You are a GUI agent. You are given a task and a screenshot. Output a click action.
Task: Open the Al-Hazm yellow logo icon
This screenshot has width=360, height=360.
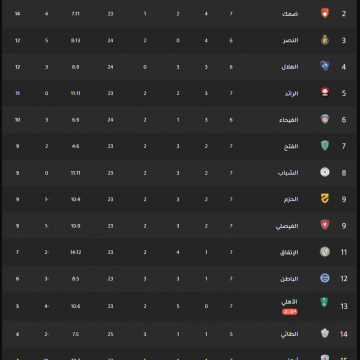pos(325,199)
